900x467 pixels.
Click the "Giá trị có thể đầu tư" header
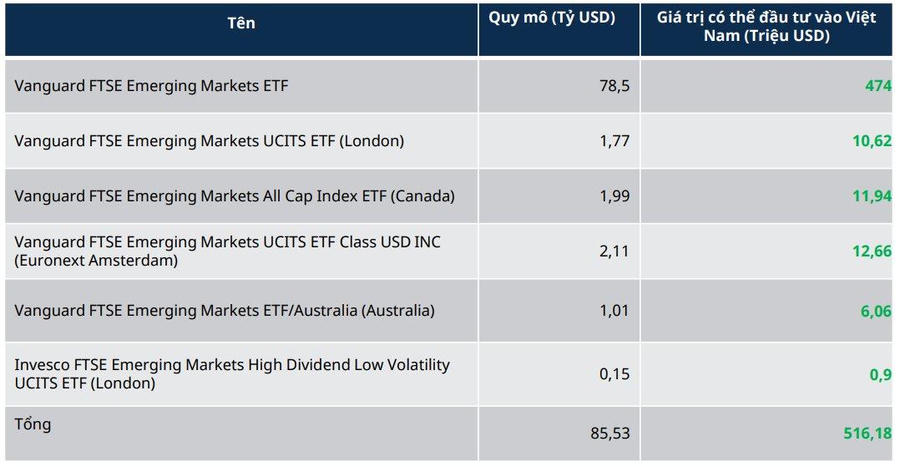pos(766,26)
